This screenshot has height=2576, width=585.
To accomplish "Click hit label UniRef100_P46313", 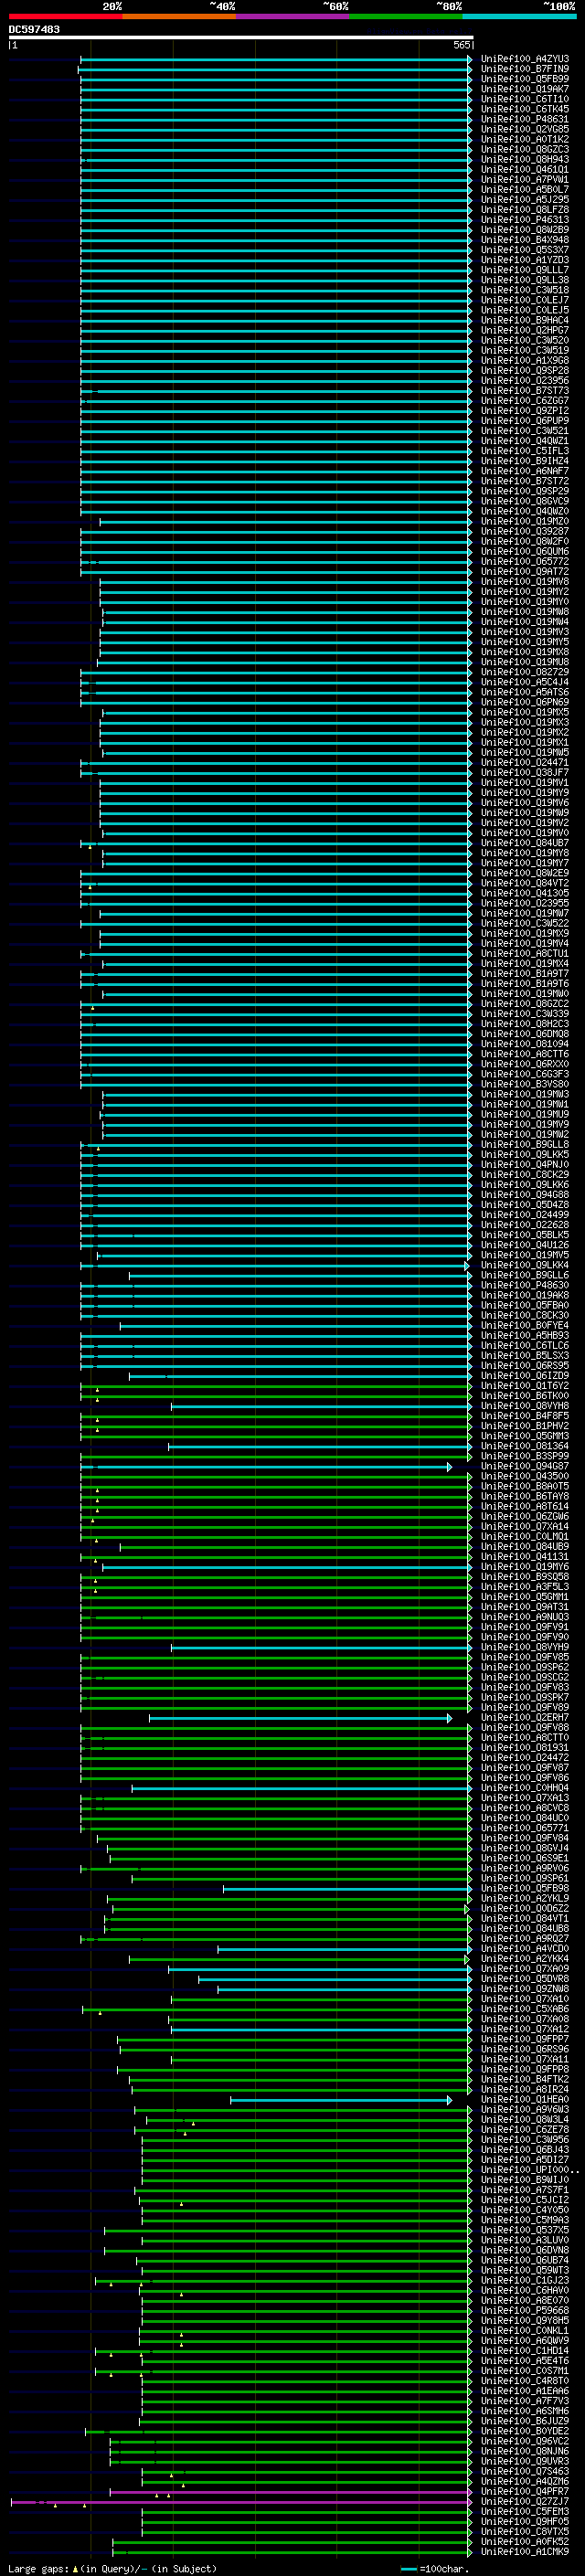I will pyautogui.click(x=525, y=220).
